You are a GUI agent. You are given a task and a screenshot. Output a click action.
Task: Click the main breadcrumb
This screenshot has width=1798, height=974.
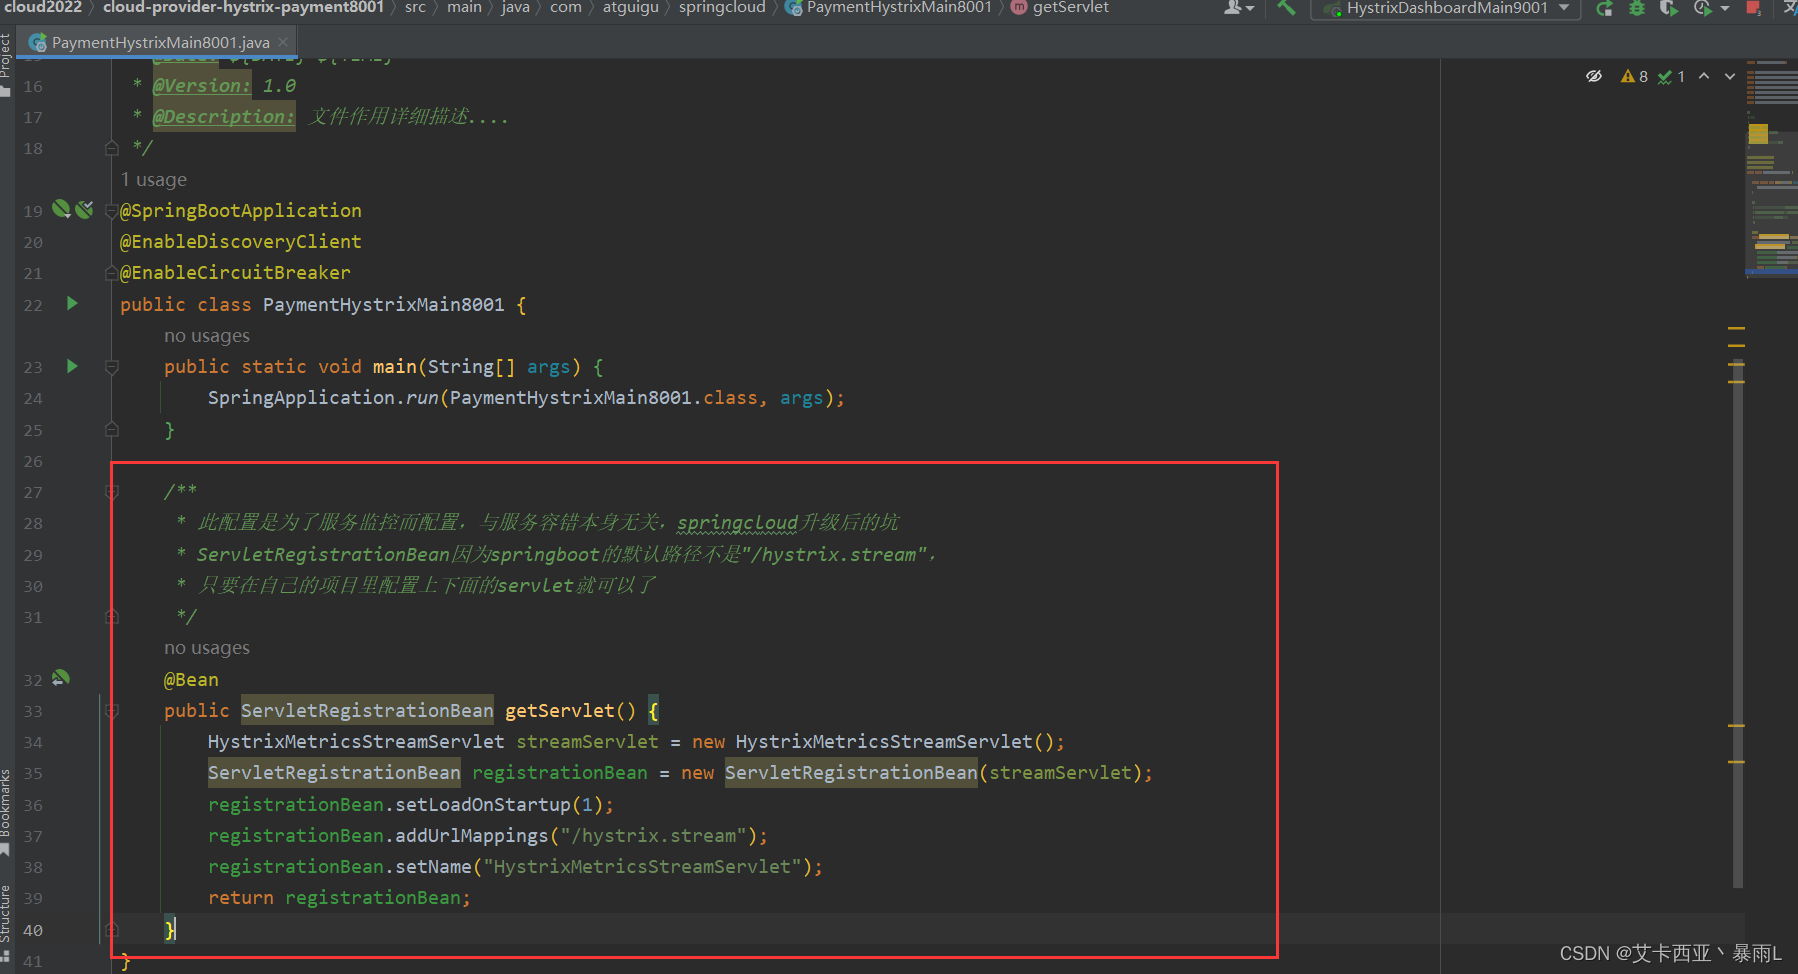coord(464,7)
